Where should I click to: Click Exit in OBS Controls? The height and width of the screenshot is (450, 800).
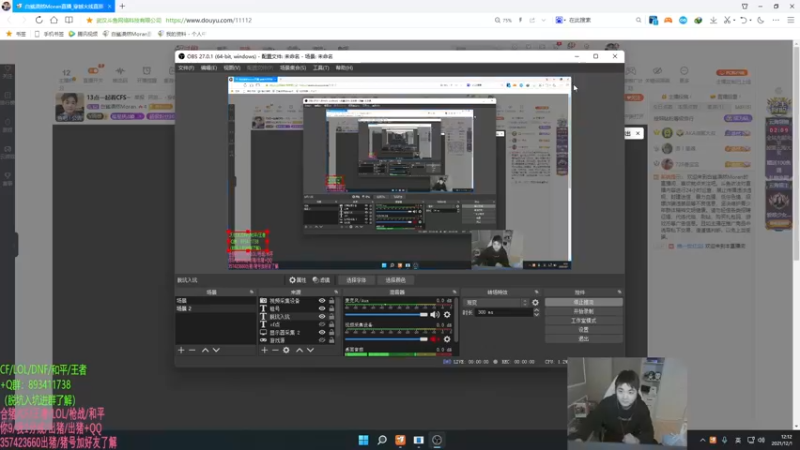583,338
